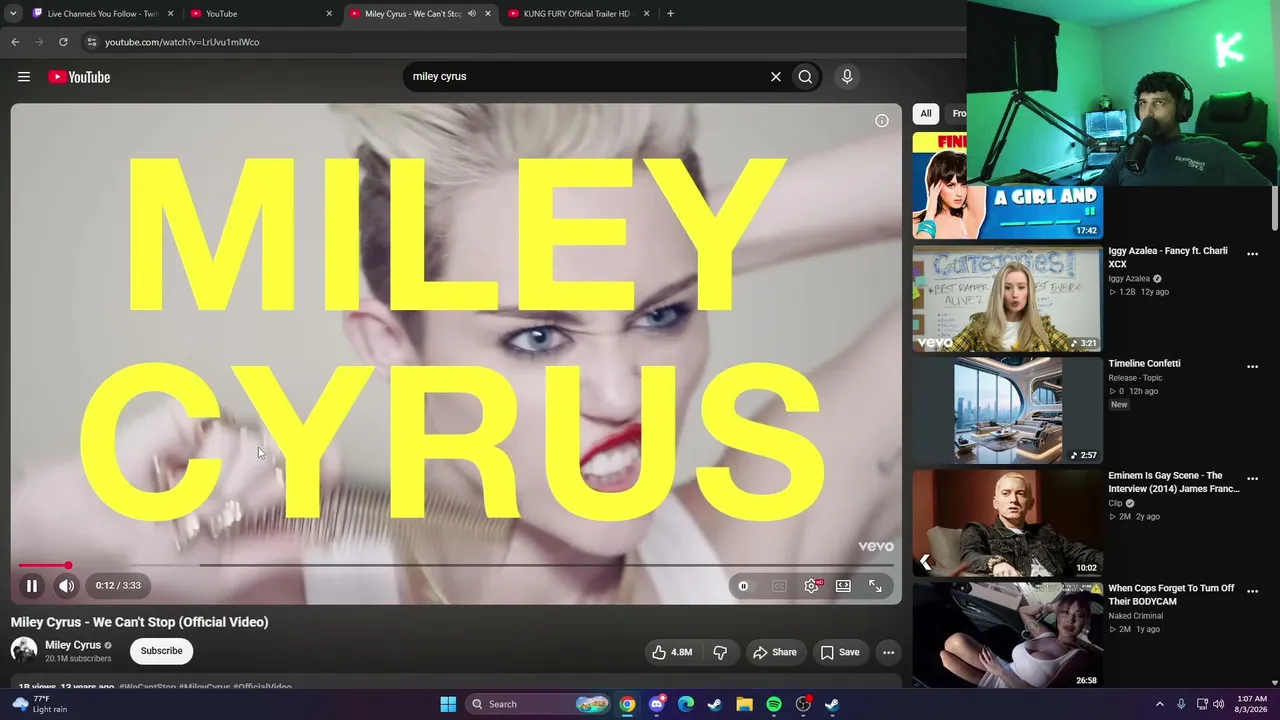Viewport: 1280px width, 720px height.
Task: Clear the search box with the X
Action: pos(775,76)
